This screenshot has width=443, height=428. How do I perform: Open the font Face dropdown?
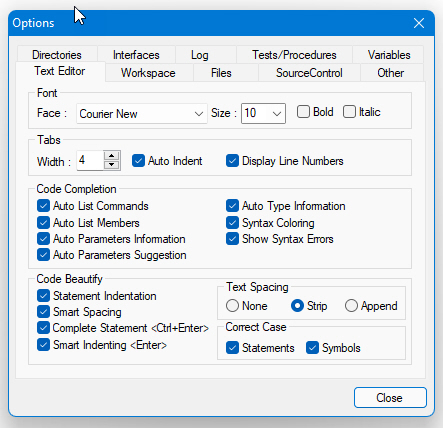click(x=142, y=114)
